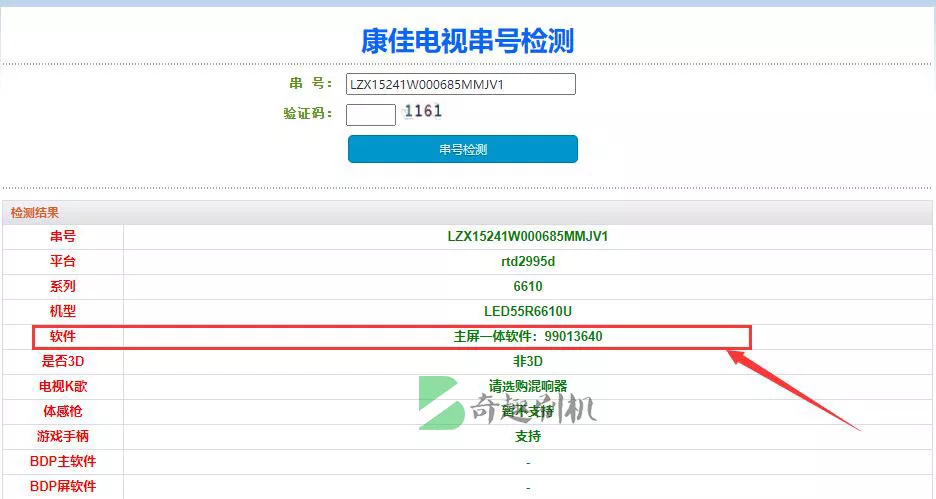936x499 pixels.
Task: Select the platform value rtd2995d
Action: pyautogui.click(x=528, y=261)
